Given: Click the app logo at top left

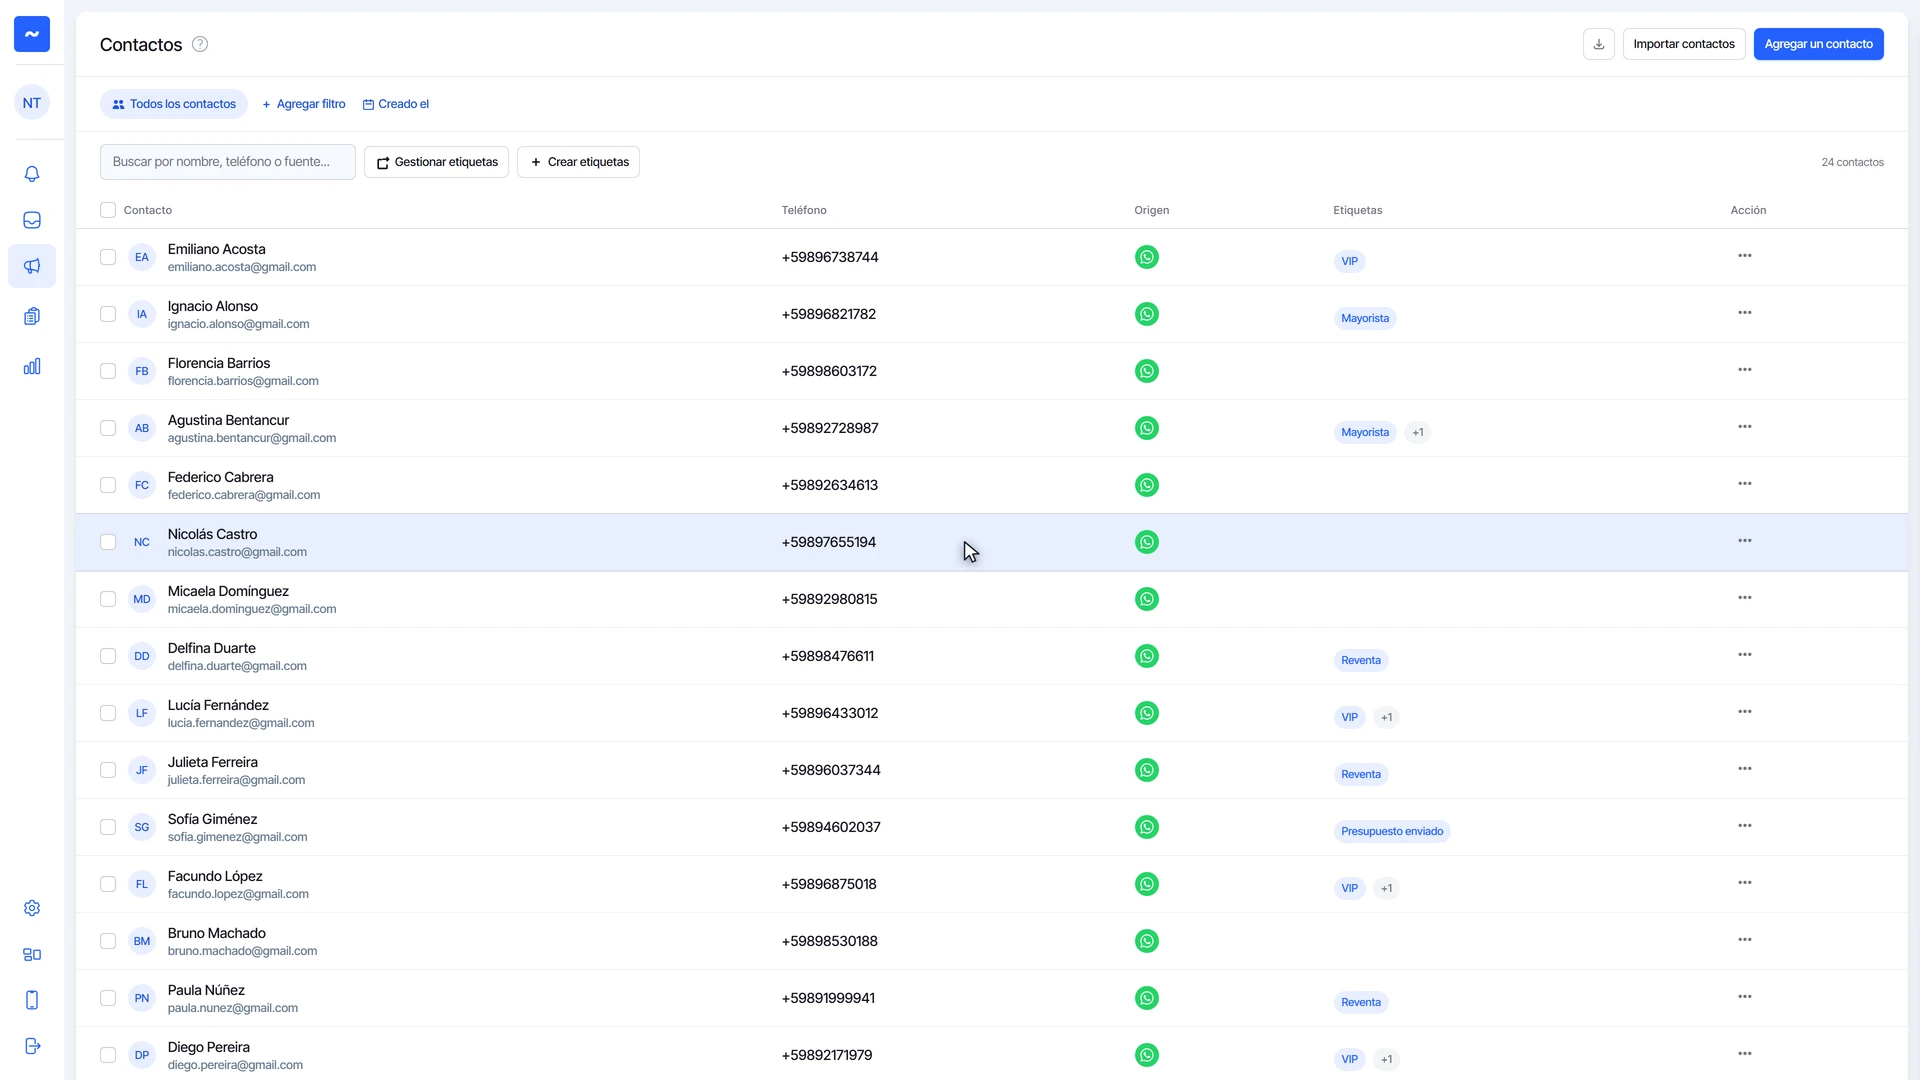Looking at the screenshot, I should pyautogui.click(x=32, y=34).
